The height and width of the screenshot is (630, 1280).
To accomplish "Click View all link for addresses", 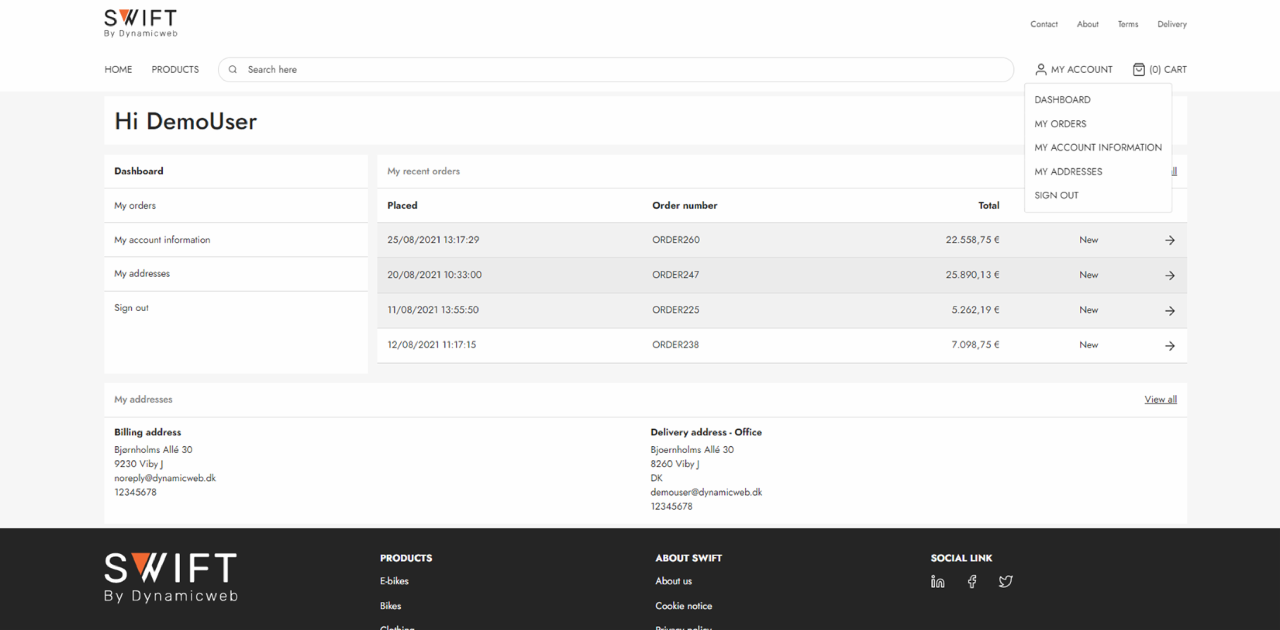I will coord(1160,400).
